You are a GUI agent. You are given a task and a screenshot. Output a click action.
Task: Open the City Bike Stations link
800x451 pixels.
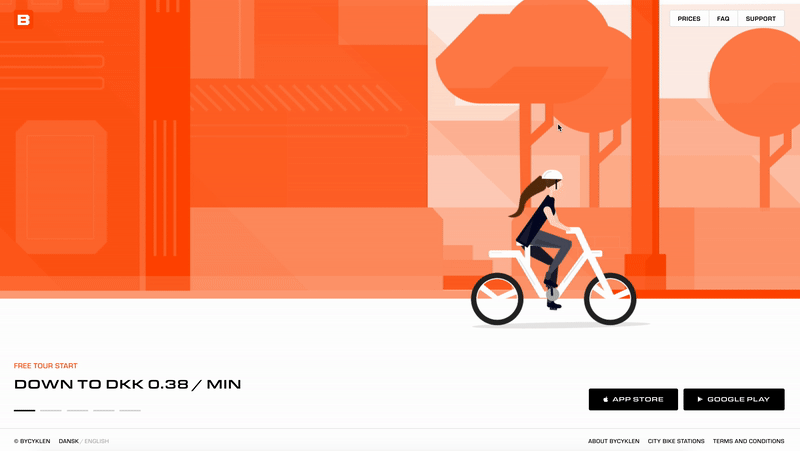coord(676,441)
